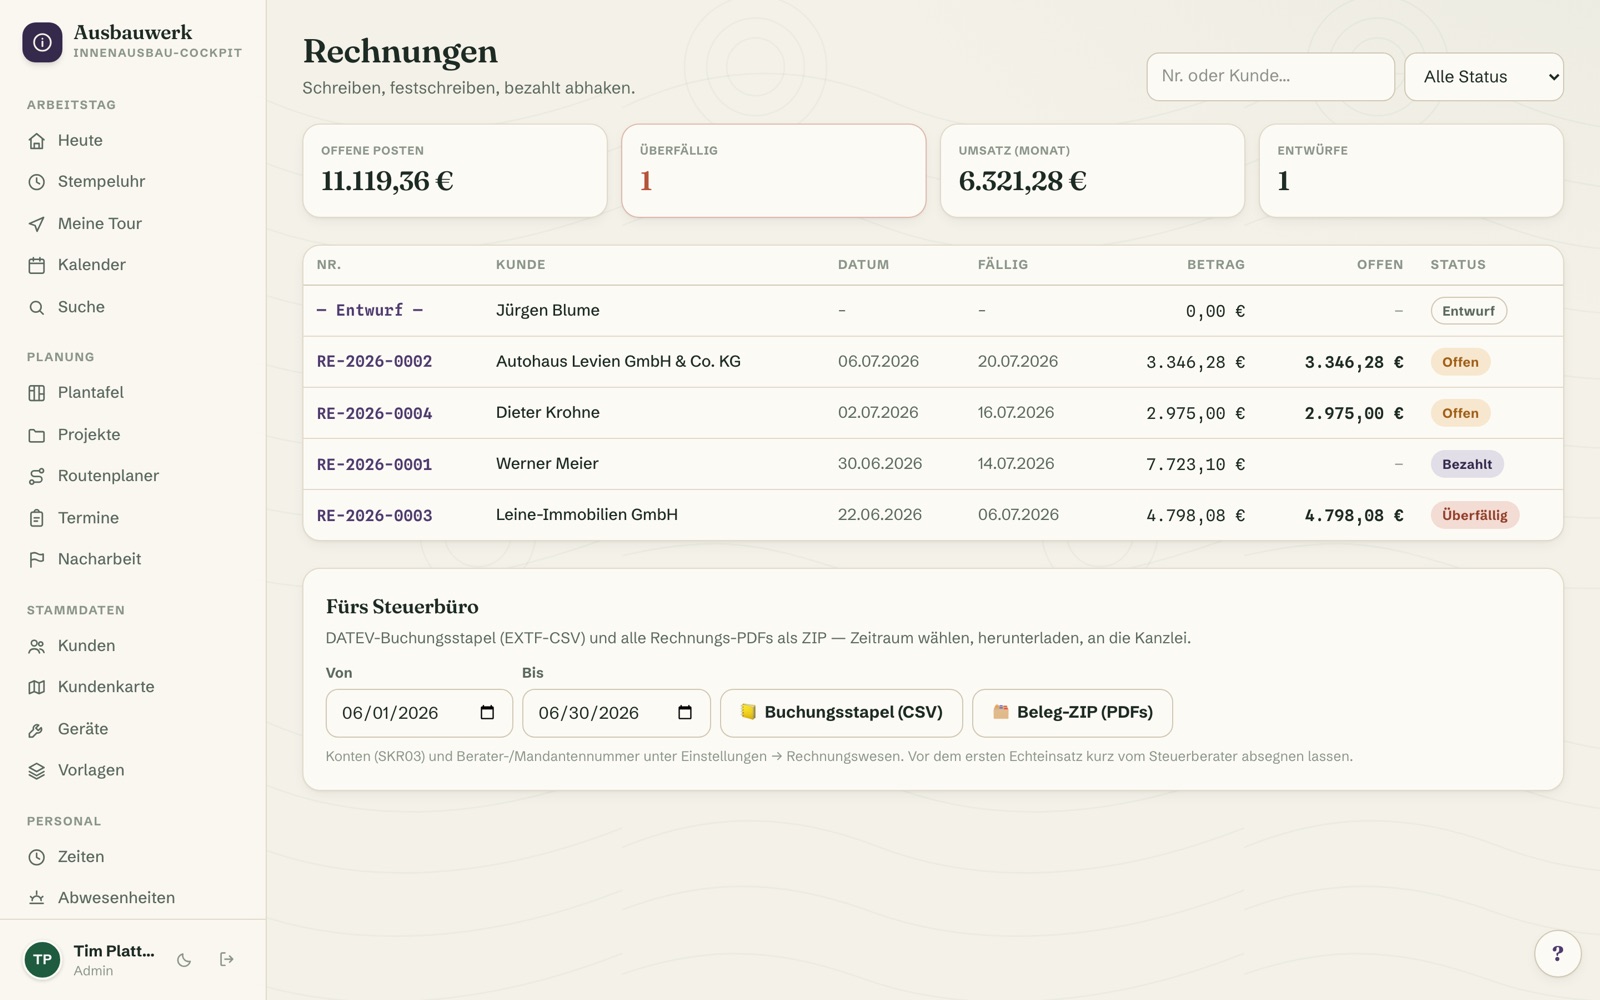
Task: Click the Überfällig status badge
Action: (1474, 516)
